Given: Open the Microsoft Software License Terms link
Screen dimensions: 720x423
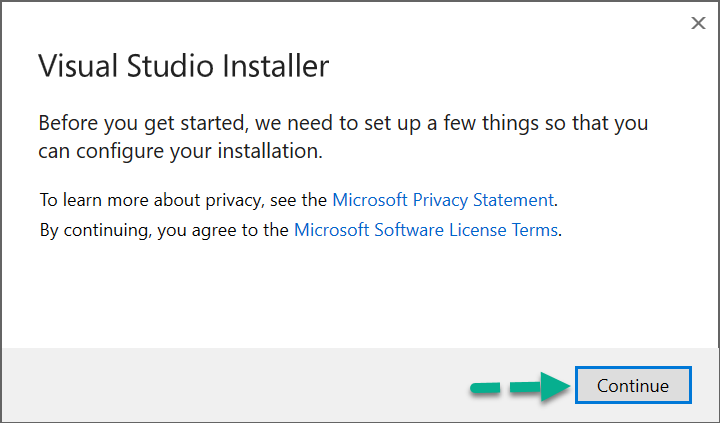Looking at the screenshot, I should [x=425, y=230].
